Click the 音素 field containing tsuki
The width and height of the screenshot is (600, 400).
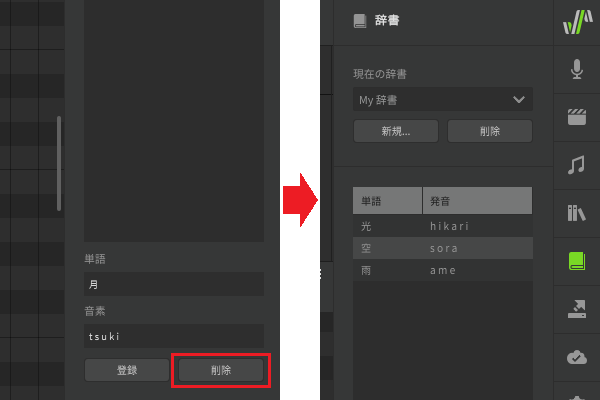point(173,336)
